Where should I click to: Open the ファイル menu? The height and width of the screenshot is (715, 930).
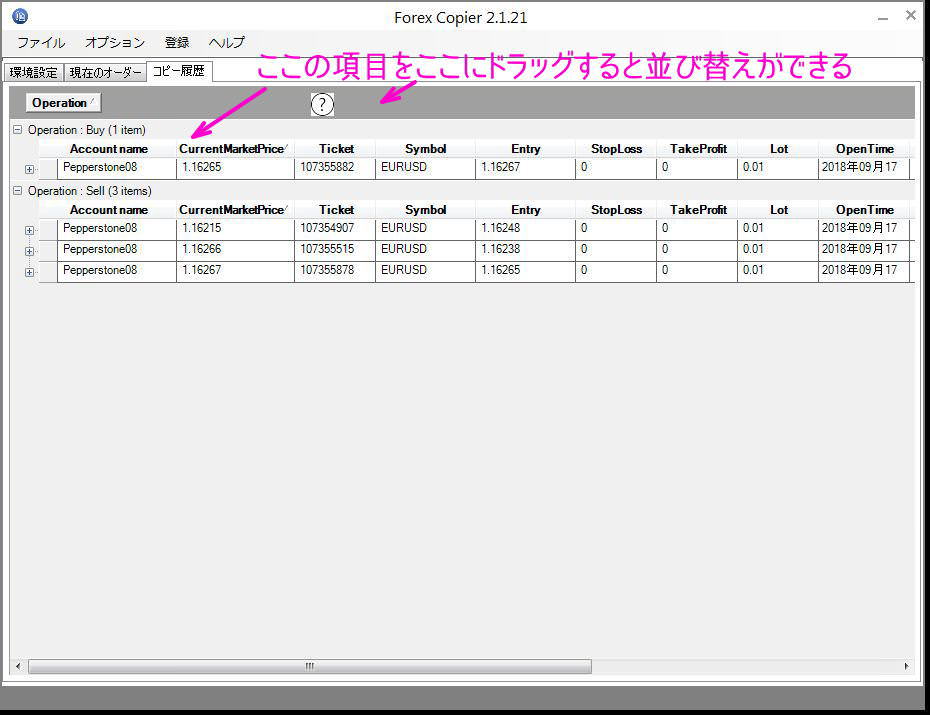click(x=41, y=43)
